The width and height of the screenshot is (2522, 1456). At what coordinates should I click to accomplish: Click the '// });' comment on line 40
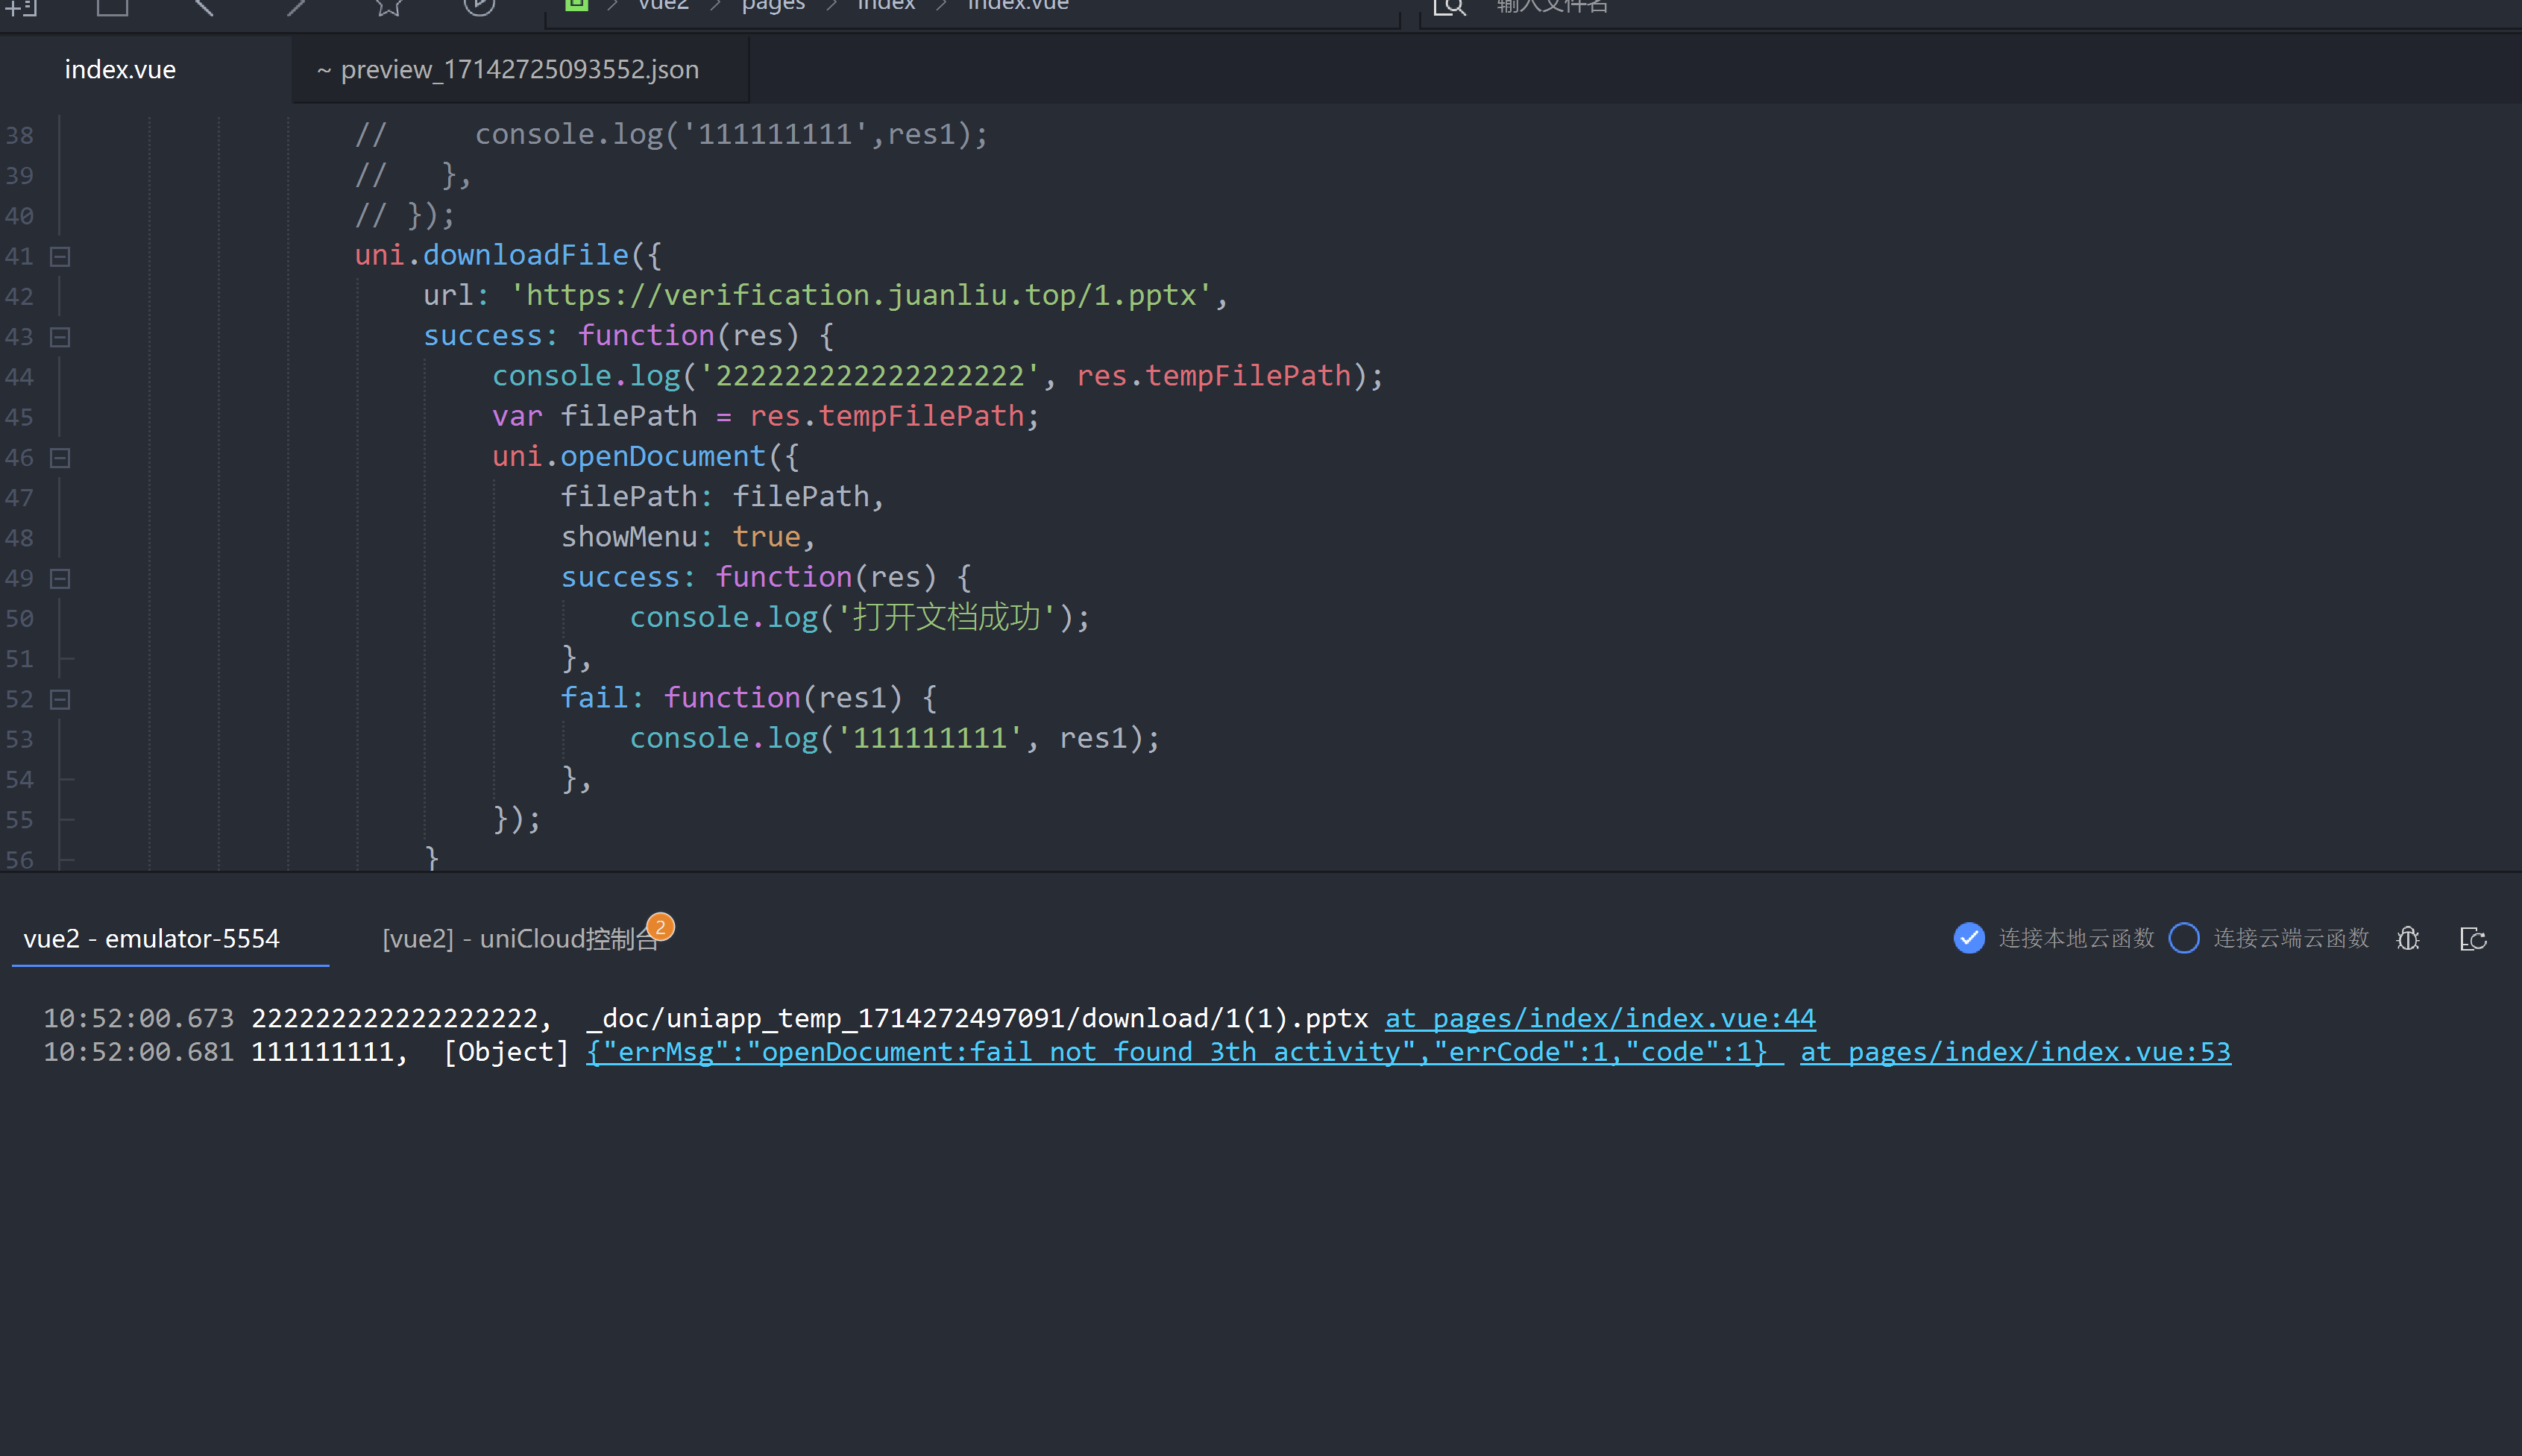point(405,215)
